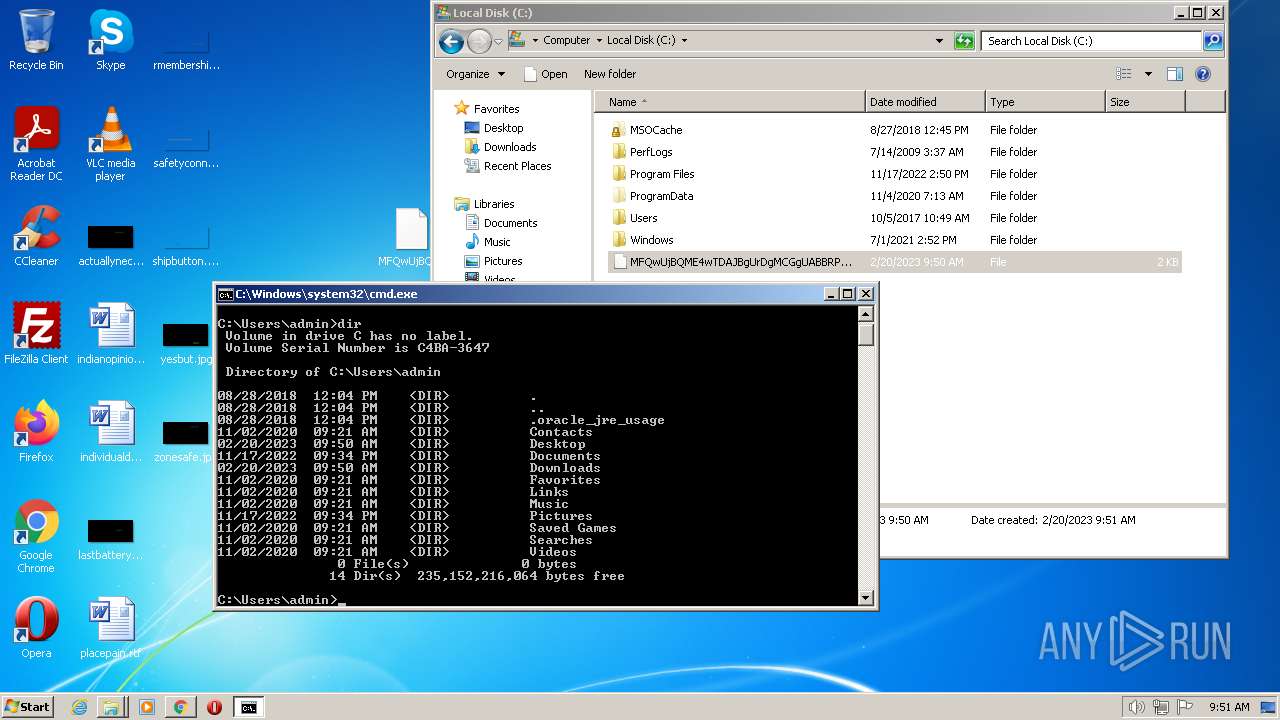The image size is (1280, 720).
Task: Sort by Name column header
Action: click(x=730, y=102)
